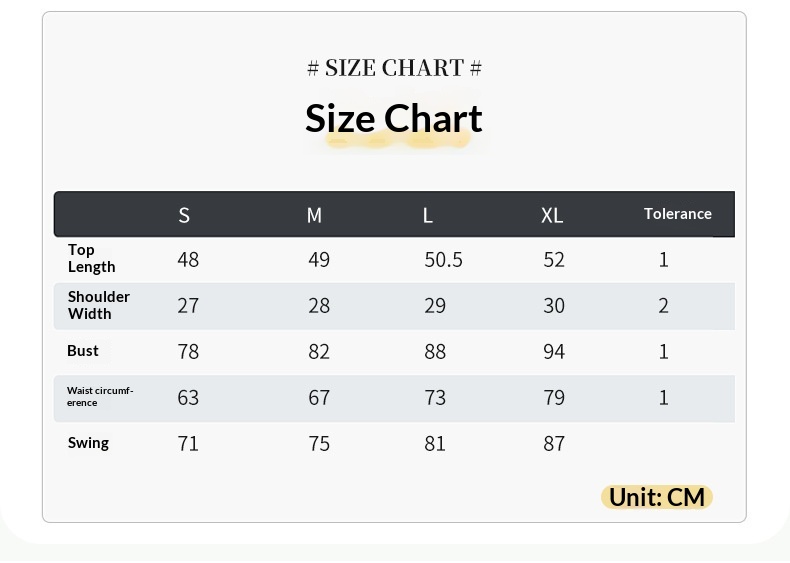Select the Waist circumference row label
The height and width of the screenshot is (563, 790).
[100, 397]
